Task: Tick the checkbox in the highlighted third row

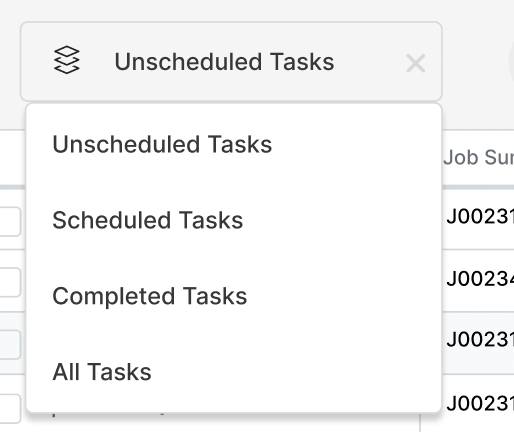Action: (x=10, y=344)
